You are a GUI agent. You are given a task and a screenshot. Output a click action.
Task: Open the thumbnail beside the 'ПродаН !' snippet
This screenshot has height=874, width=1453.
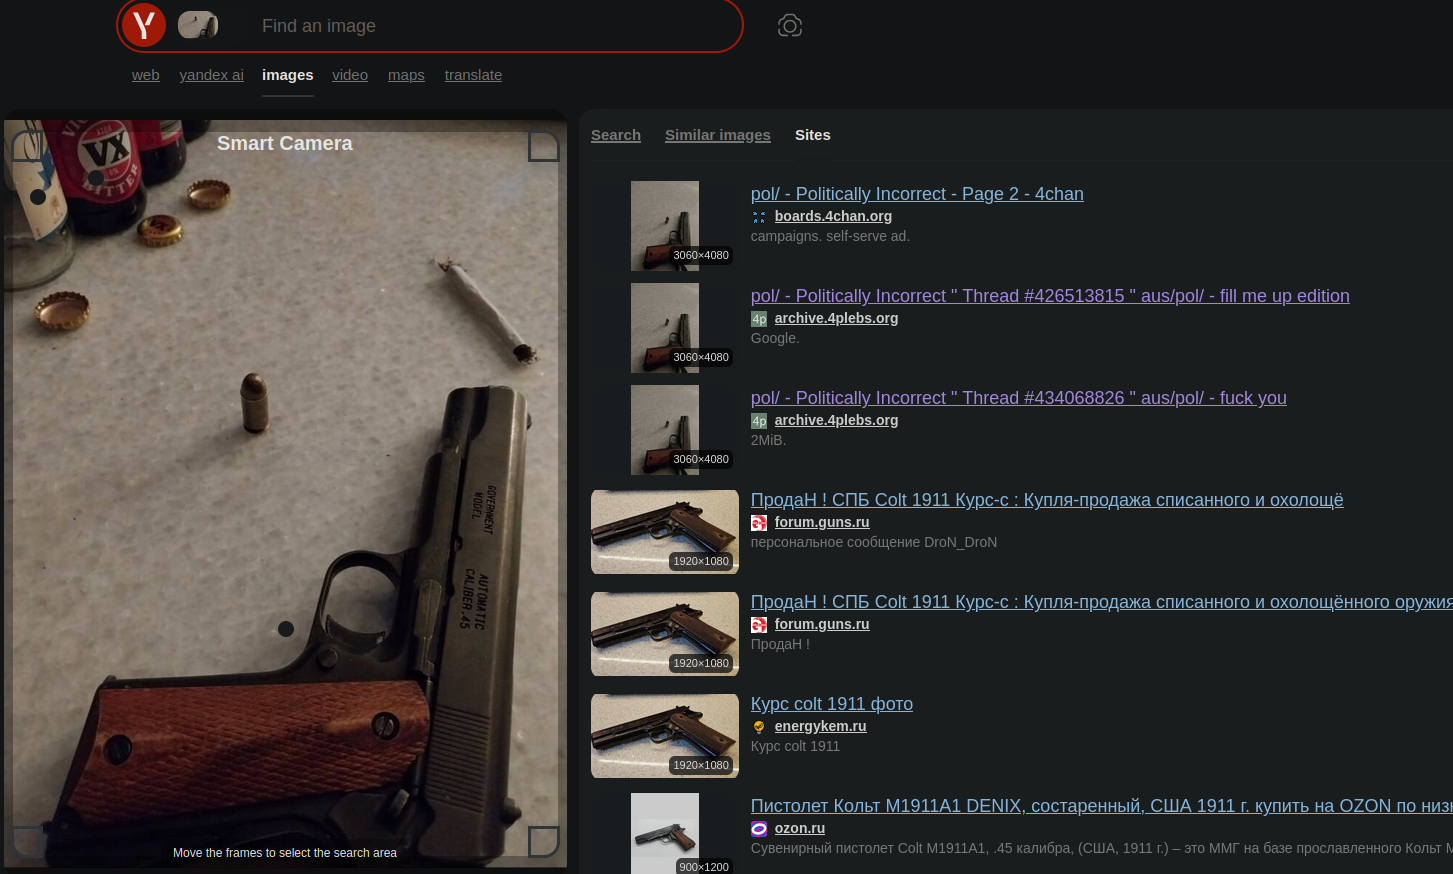pyautogui.click(x=665, y=634)
